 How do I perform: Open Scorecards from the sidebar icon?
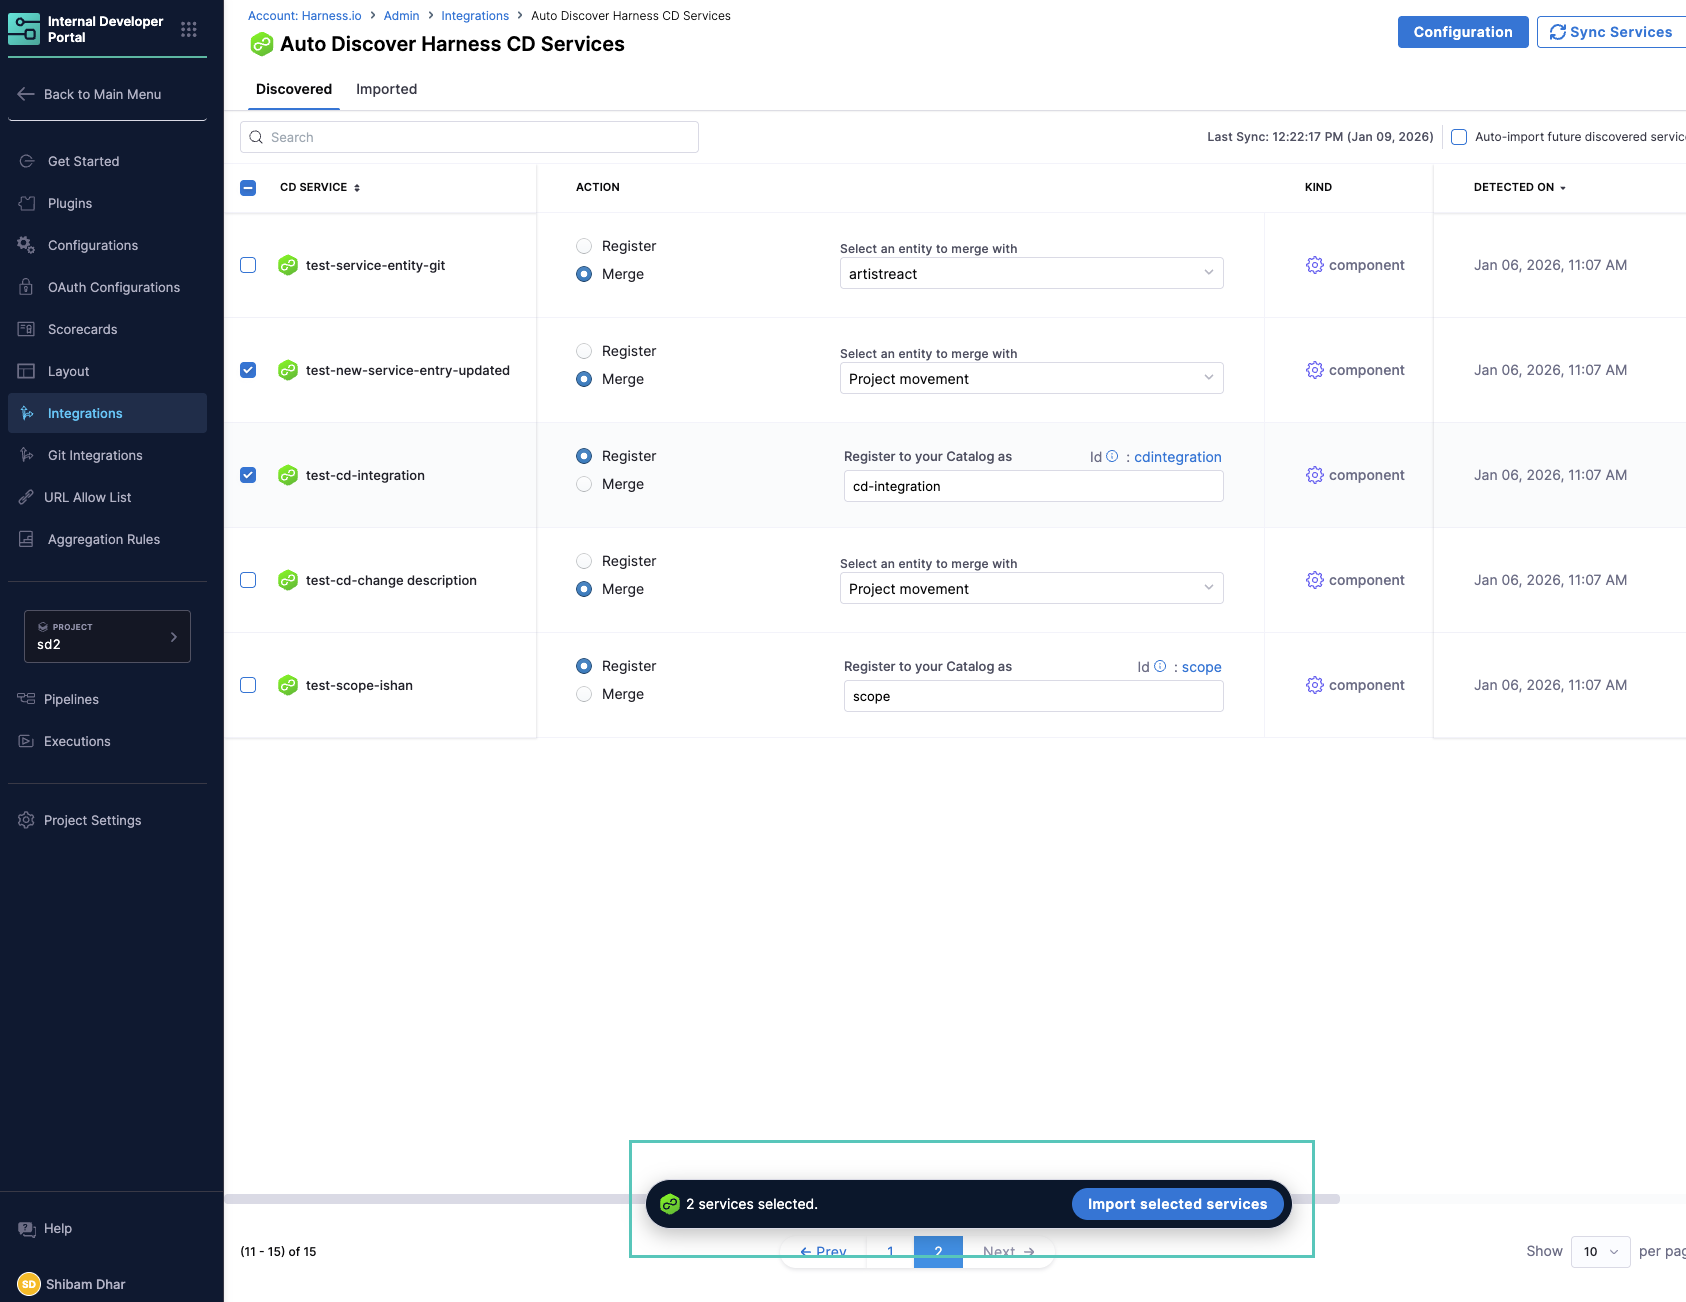pos(27,329)
